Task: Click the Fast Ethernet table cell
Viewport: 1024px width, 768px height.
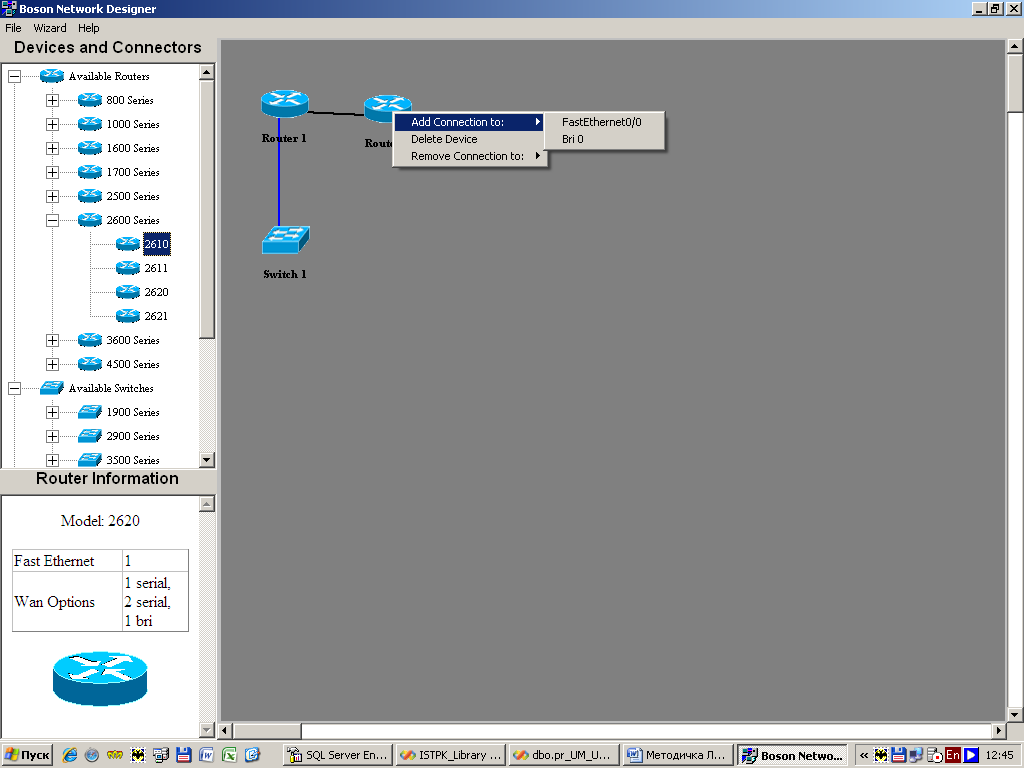Action: [x=67, y=561]
